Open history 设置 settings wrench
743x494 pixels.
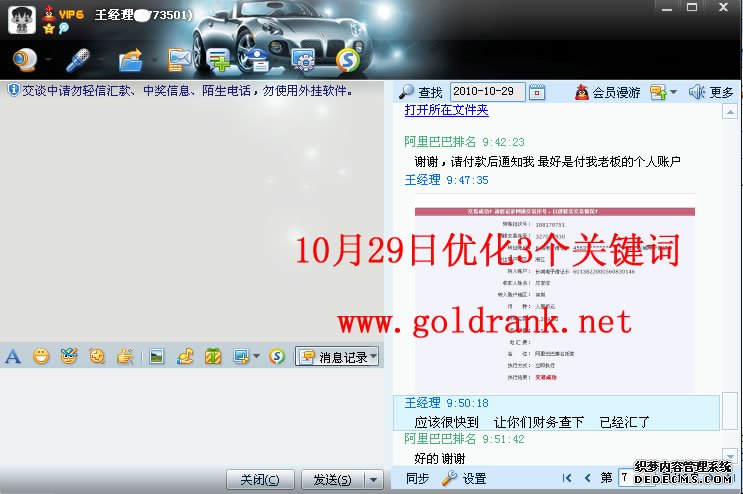coord(464,479)
